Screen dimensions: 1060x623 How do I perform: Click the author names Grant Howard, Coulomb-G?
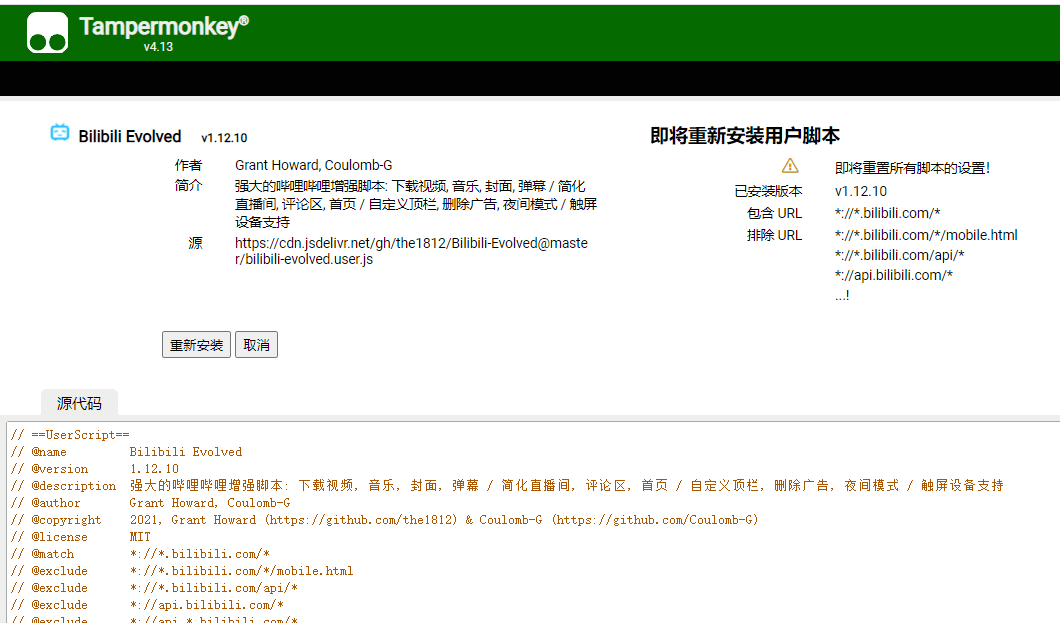[313, 165]
